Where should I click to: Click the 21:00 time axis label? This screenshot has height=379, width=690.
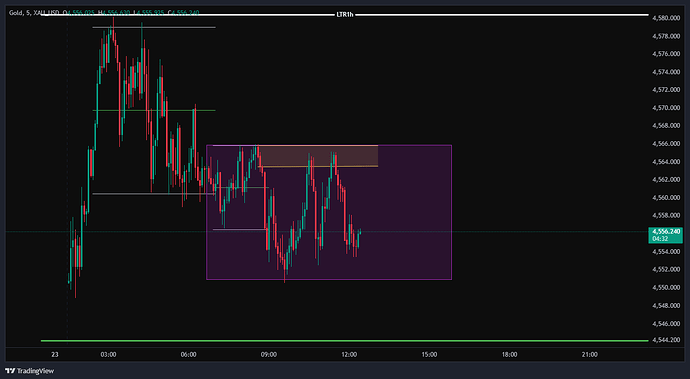[590, 354]
